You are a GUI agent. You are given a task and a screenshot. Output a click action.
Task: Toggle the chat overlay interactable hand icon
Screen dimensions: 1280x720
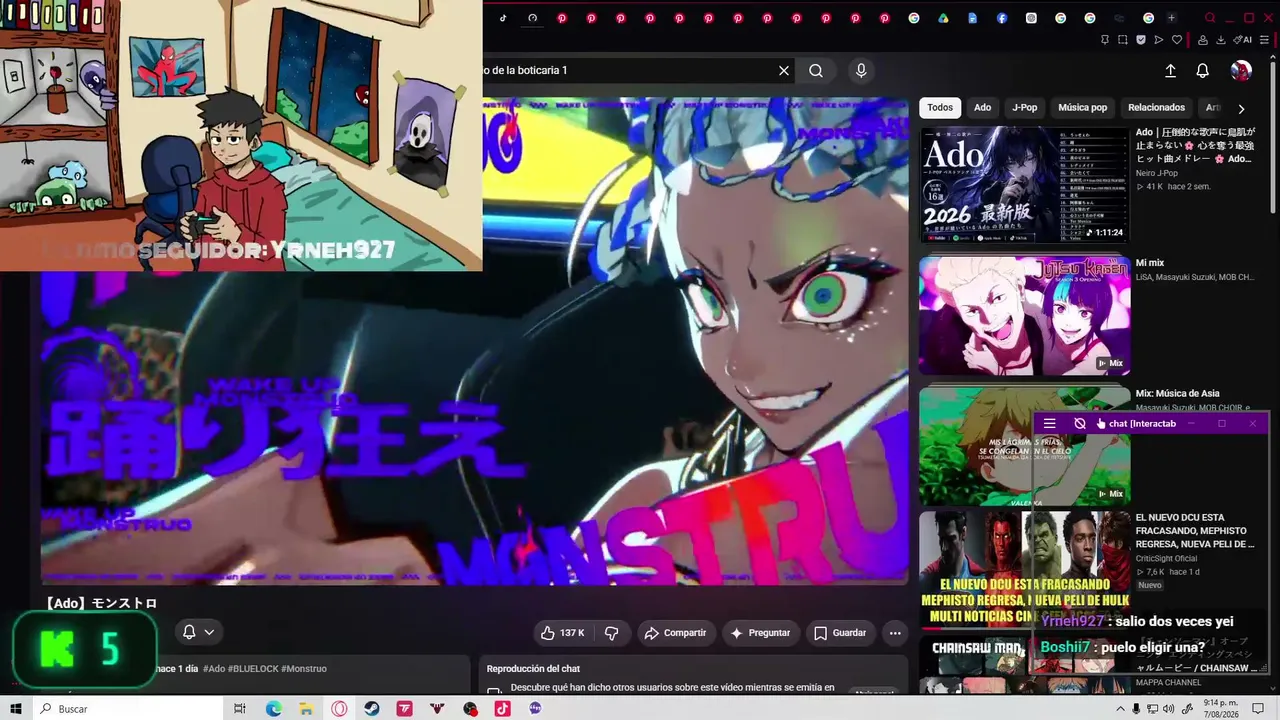pyautogui.click(x=1101, y=424)
